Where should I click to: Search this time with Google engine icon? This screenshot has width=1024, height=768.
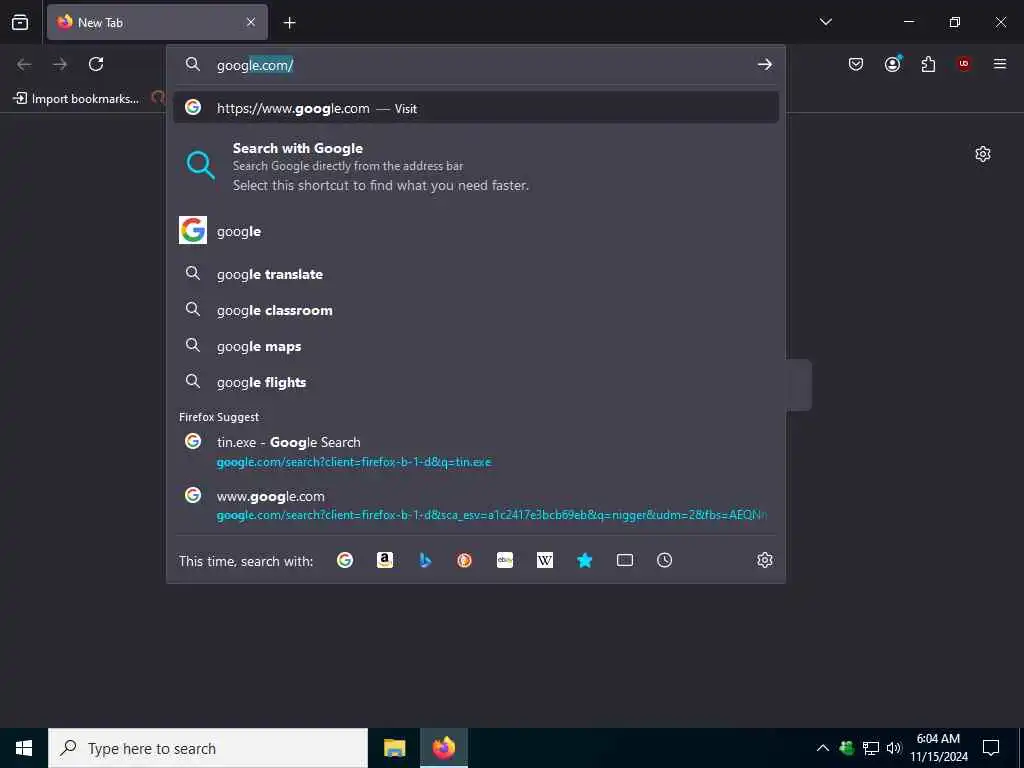pos(345,560)
